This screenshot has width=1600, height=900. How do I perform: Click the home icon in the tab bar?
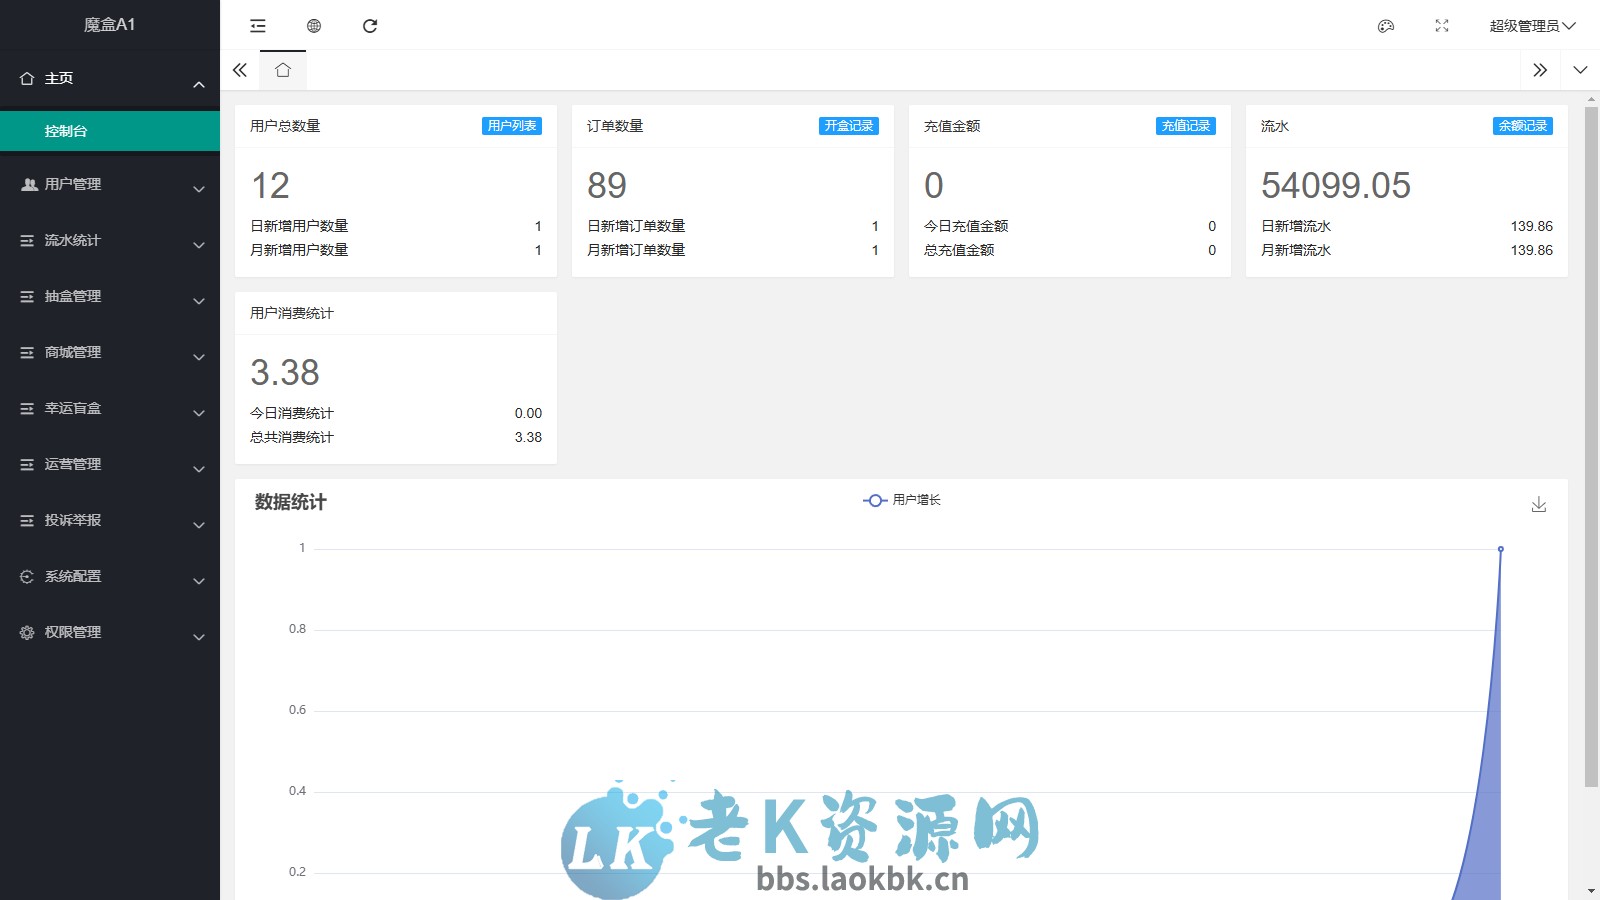click(x=283, y=70)
